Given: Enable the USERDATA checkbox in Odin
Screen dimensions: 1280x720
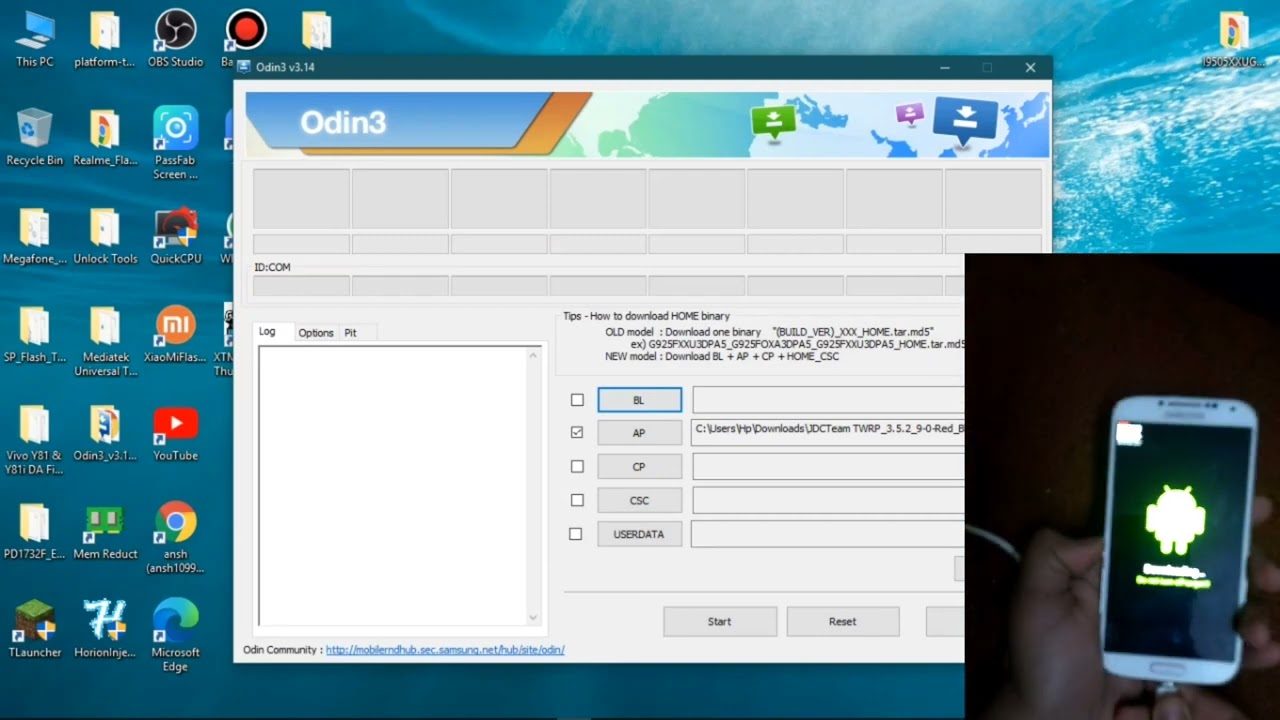Looking at the screenshot, I should click(576, 534).
